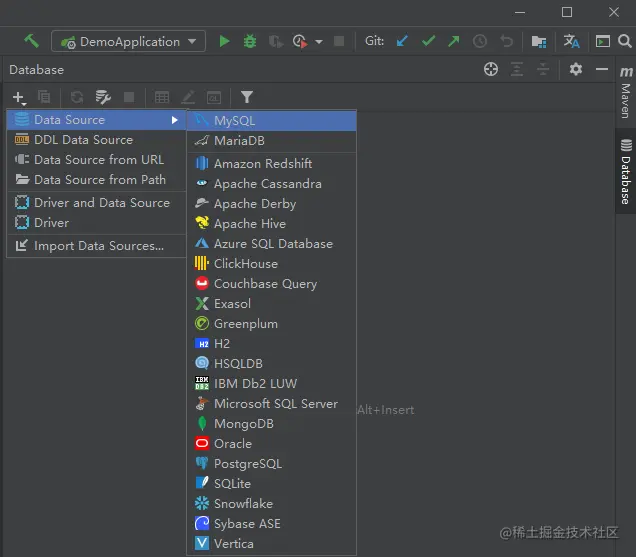Image resolution: width=636 pixels, height=557 pixels.
Task: Click the Disconnect stop icon in Database toolbar
Action: click(129, 97)
